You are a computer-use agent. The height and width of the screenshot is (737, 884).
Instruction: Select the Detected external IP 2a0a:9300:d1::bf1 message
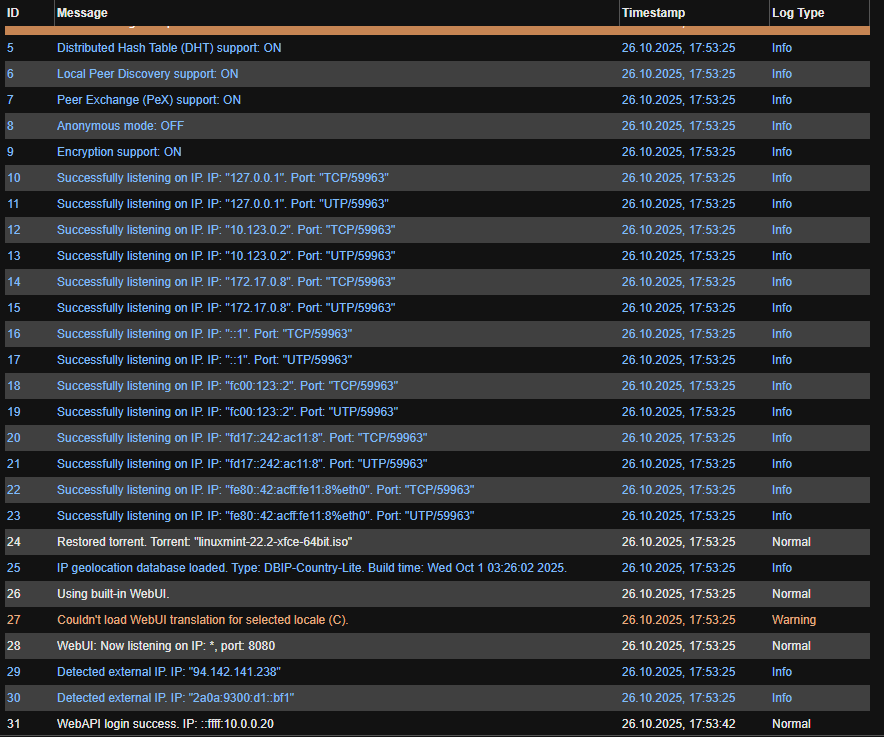pos(175,697)
